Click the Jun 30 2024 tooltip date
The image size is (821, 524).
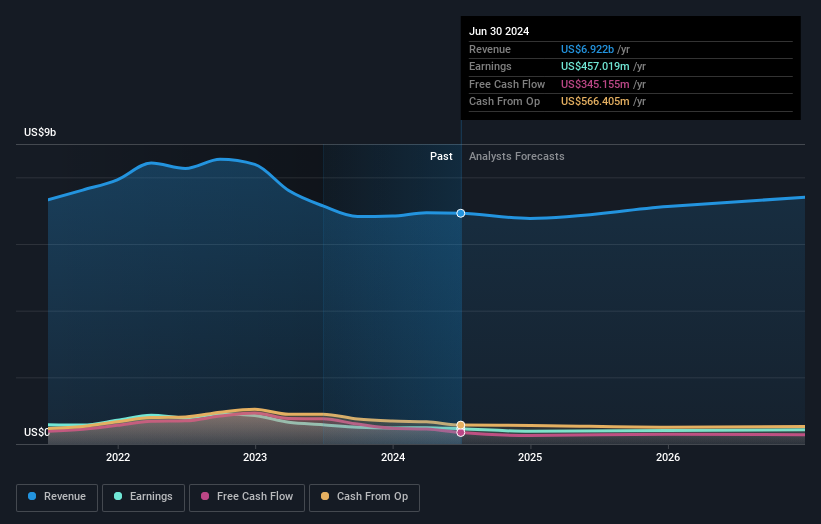499,31
